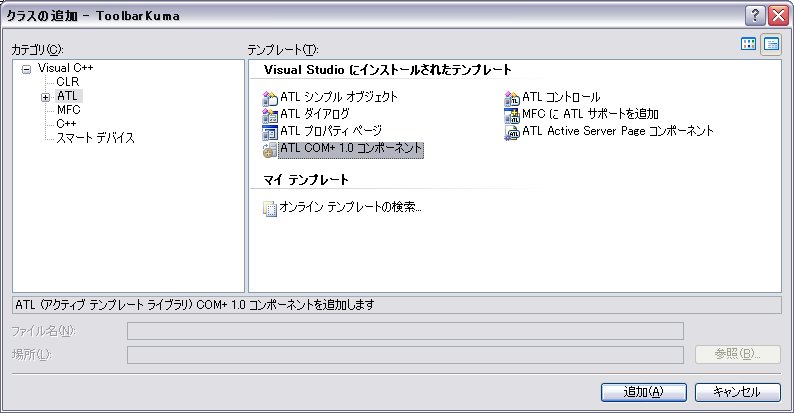Click the ファイル名 input field
The height and width of the screenshot is (413, 794).
[x=405, y=331]
